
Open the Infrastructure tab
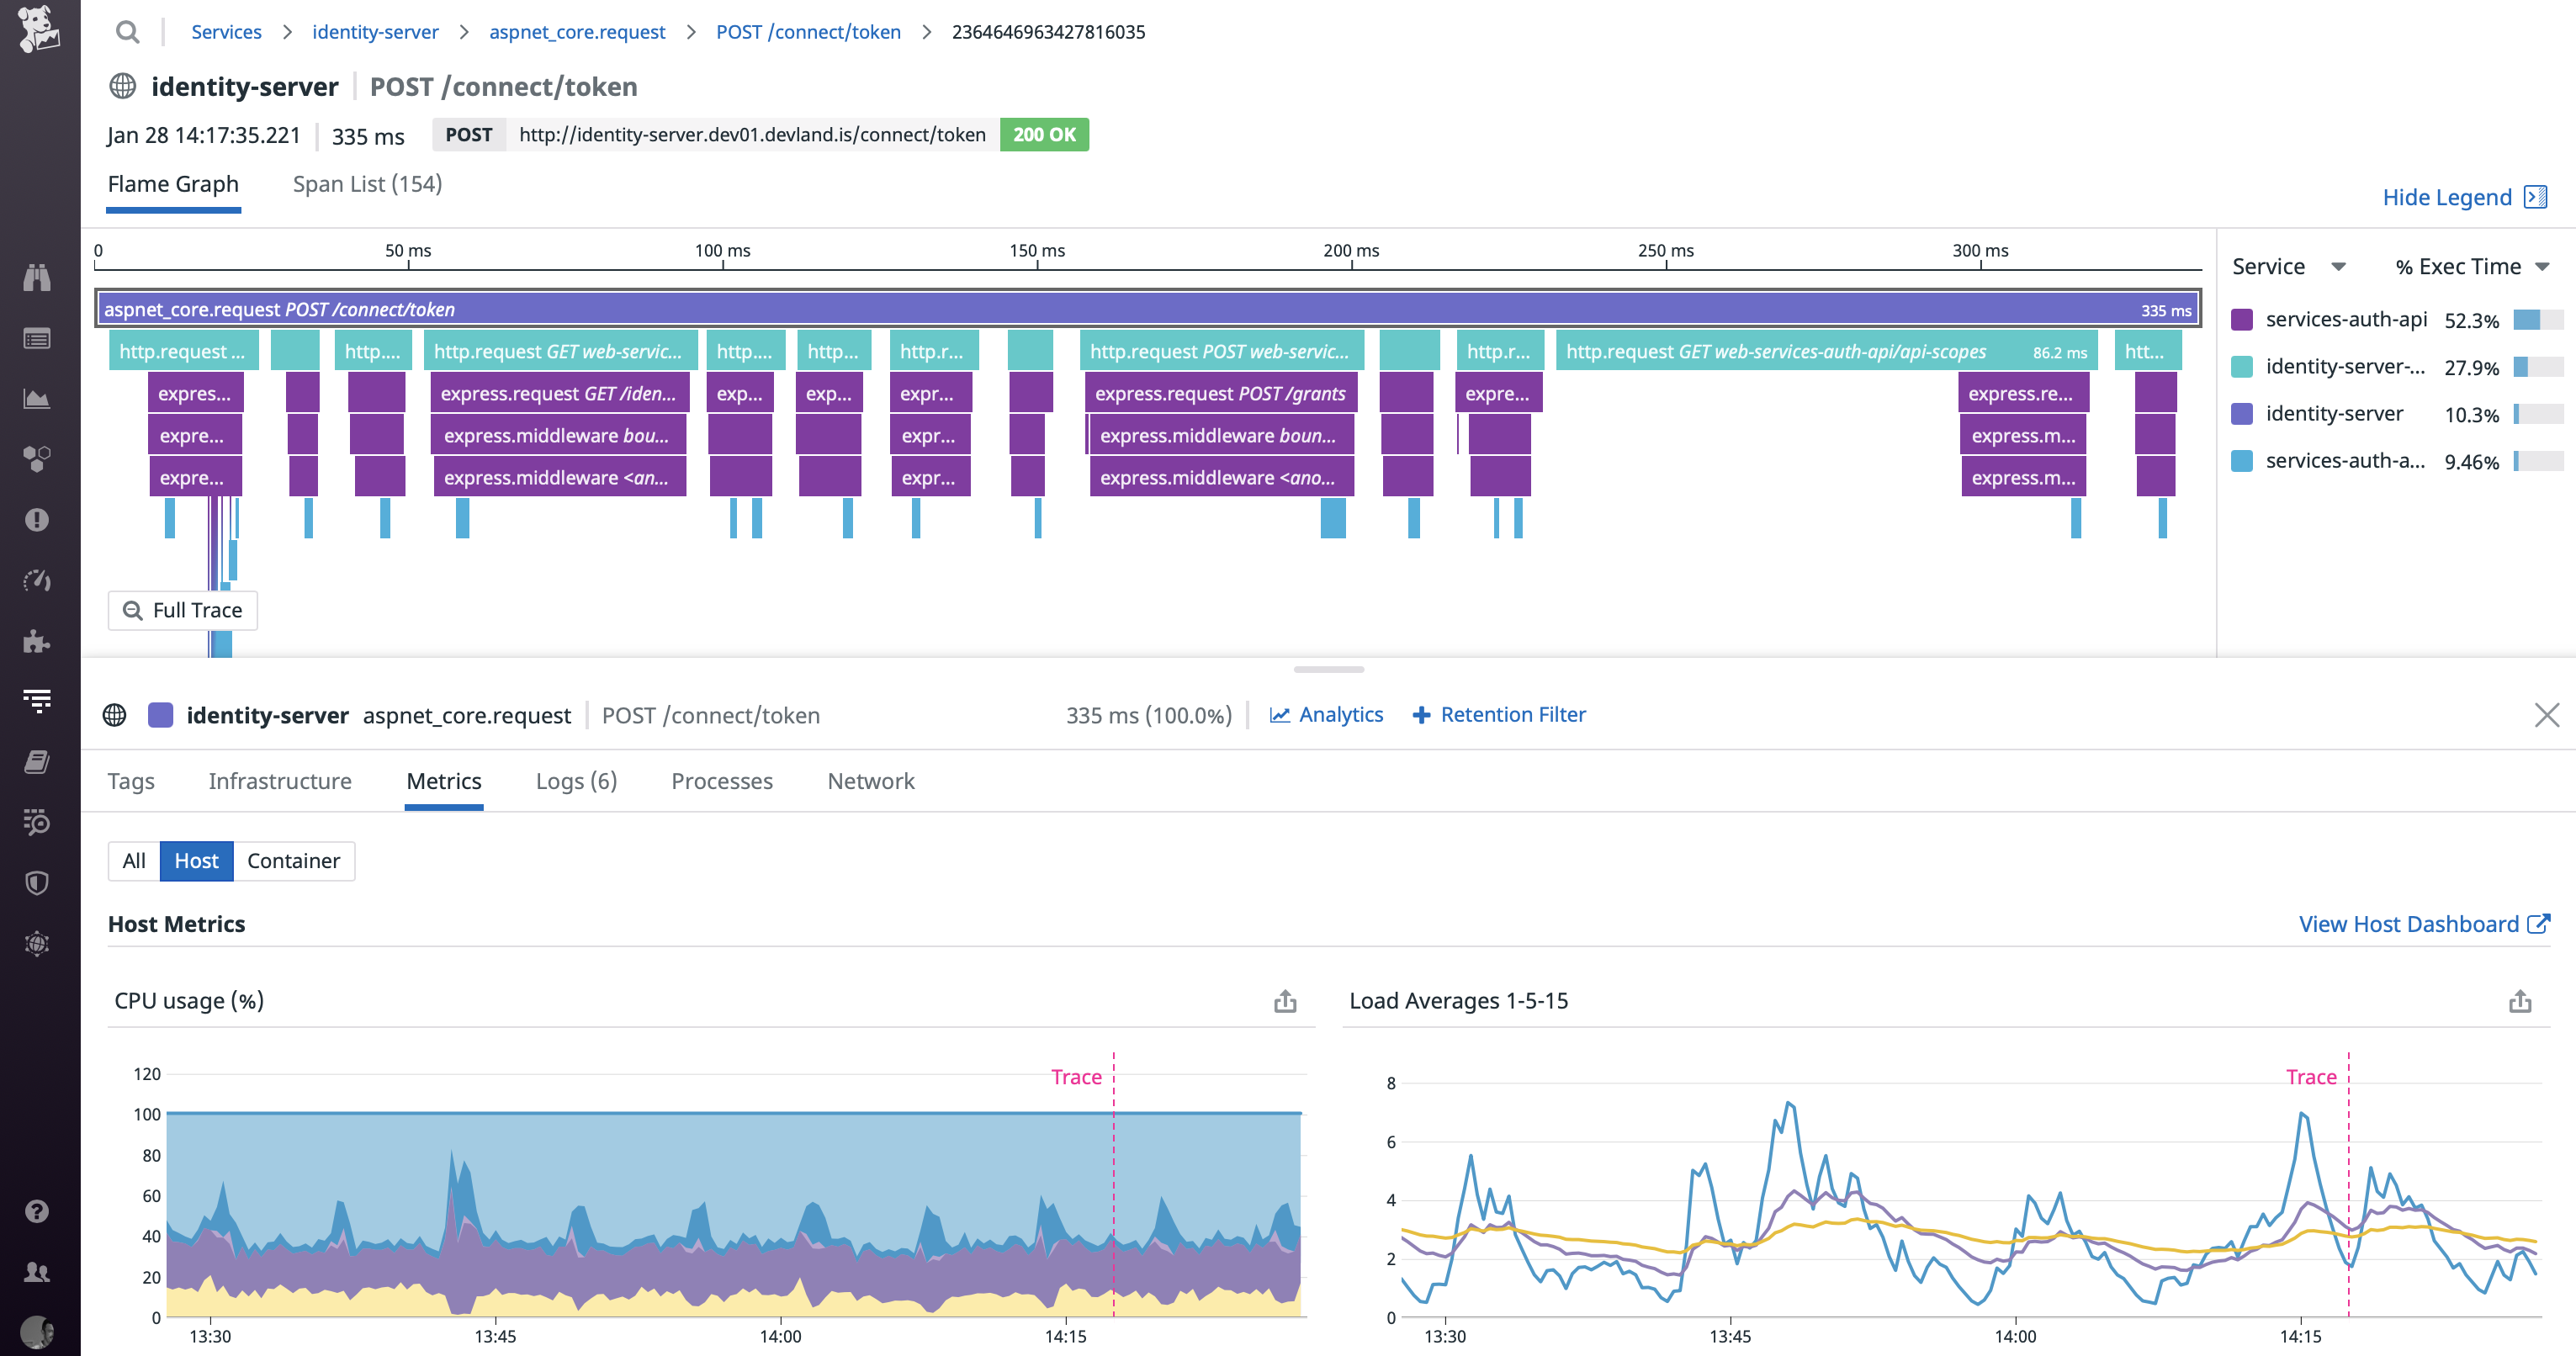(280, 781)
